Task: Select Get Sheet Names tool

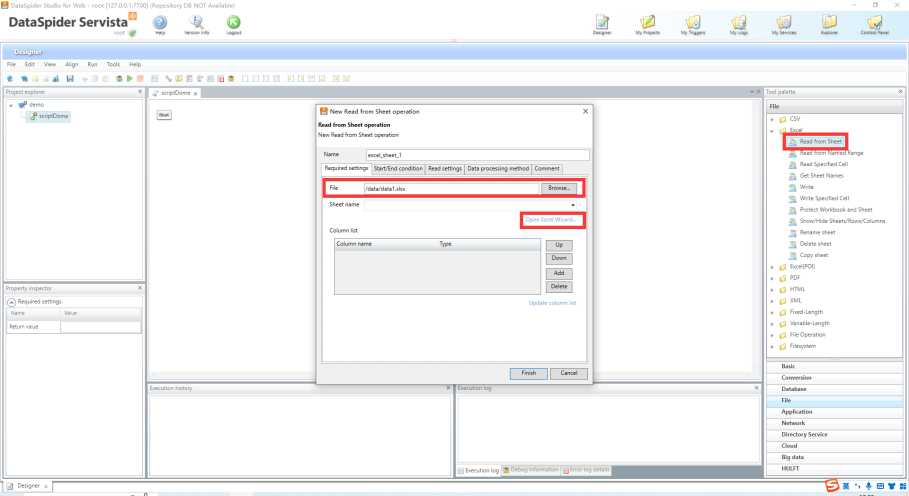Action: (x=821, y=176)
